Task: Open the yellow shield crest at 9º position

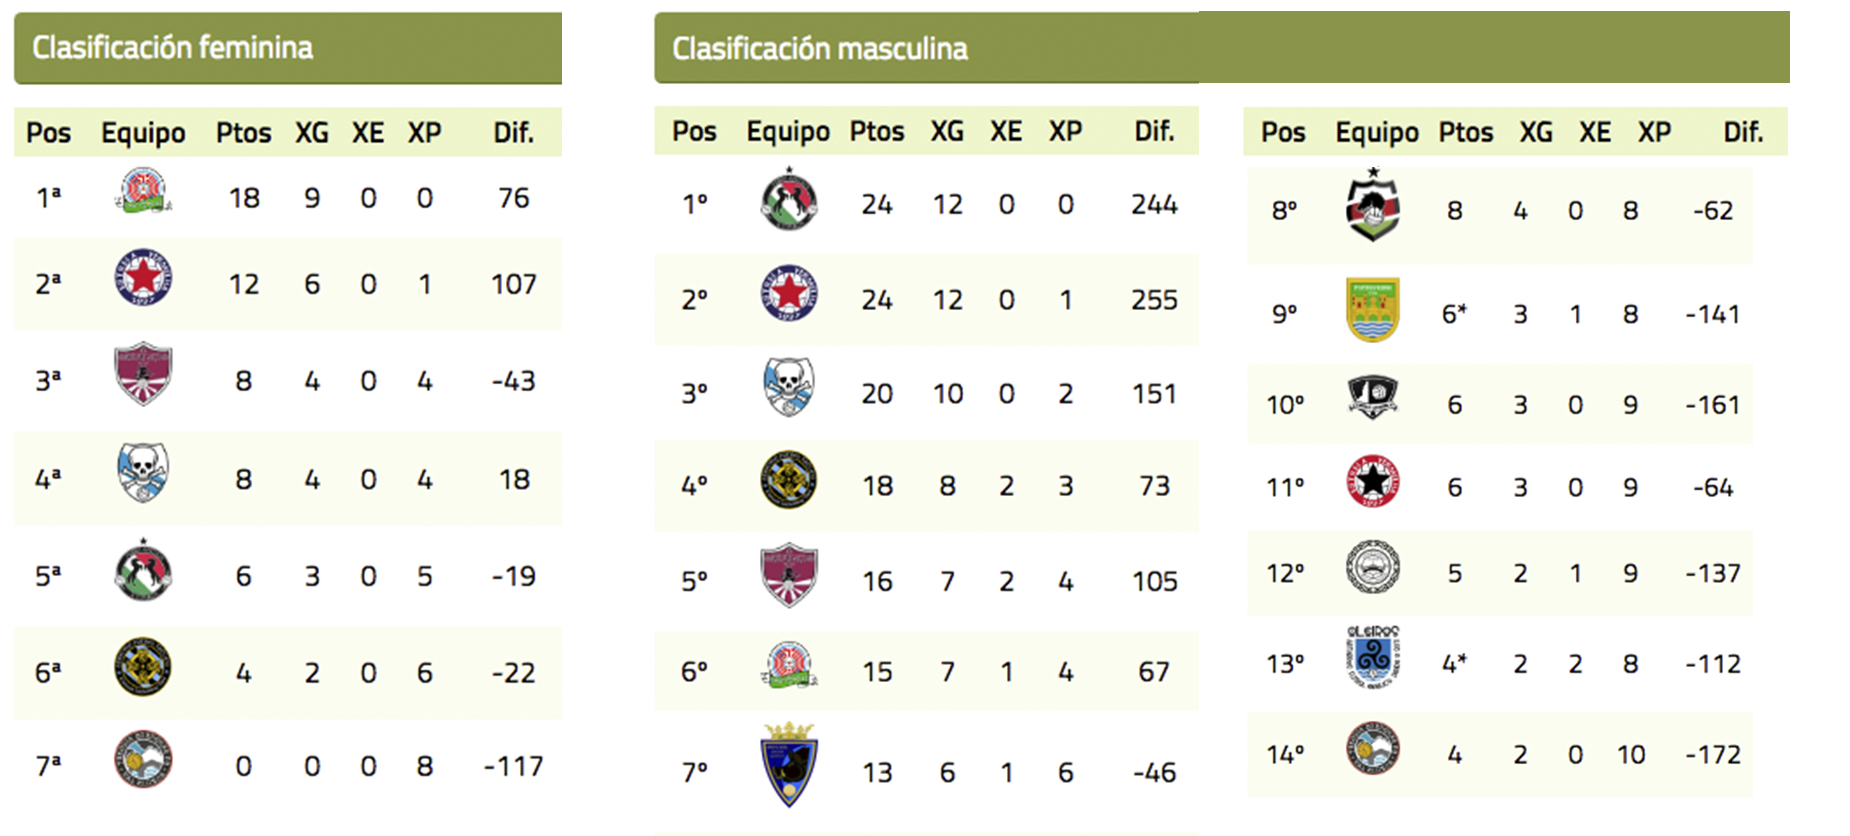Action: click(1372, 309)
